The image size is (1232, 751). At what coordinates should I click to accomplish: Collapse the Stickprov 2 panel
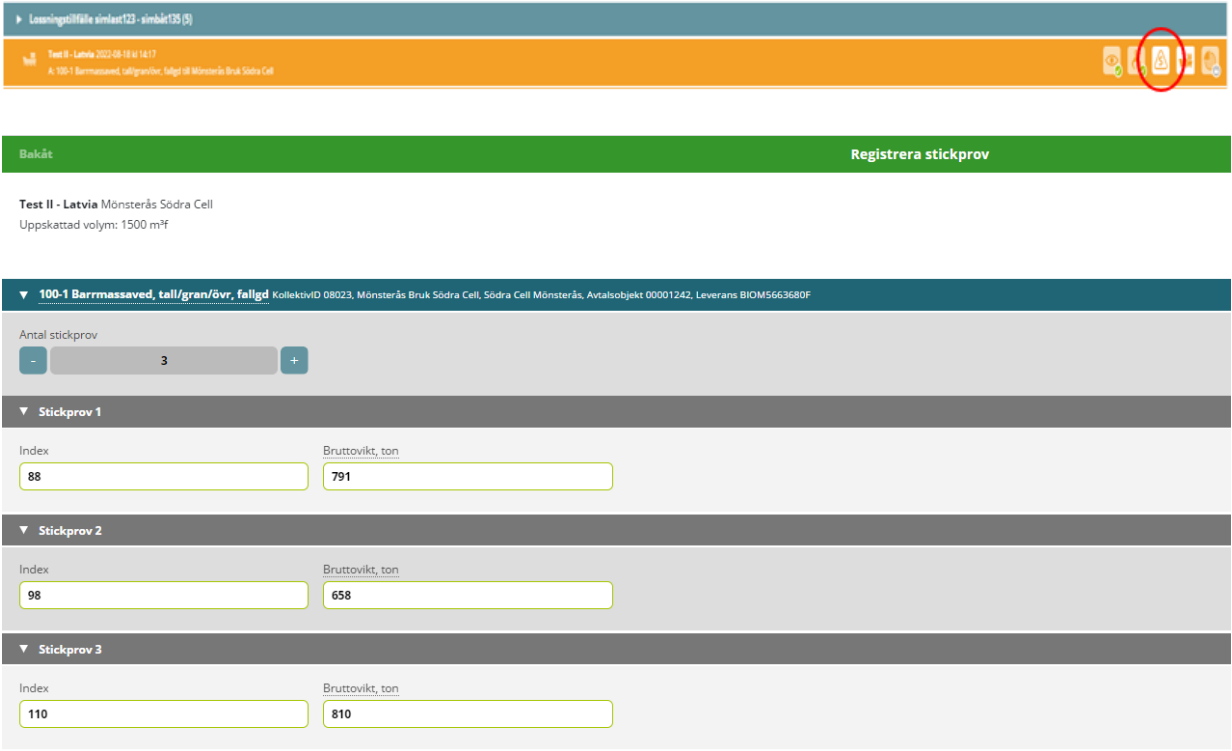click(x=24, y=530)
